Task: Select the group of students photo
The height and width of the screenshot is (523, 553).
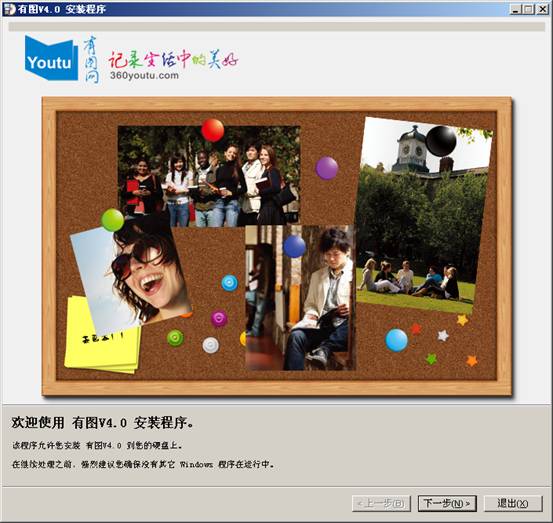Action: coord(209,176)
